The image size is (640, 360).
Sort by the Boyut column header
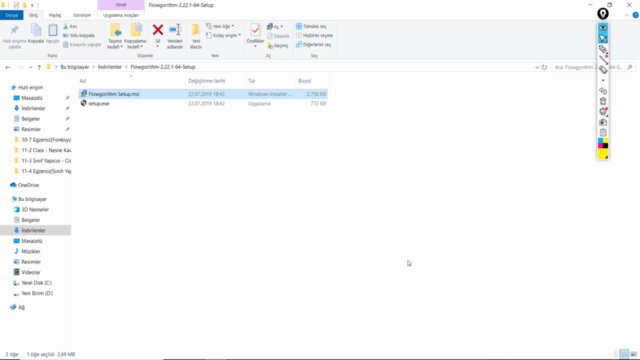tap(304, 81)
